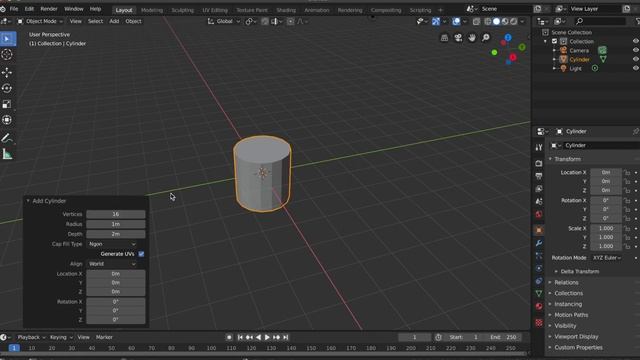Open the Object properties tab
This screenshot has height=360, width=640.
[x=539, y=230]
